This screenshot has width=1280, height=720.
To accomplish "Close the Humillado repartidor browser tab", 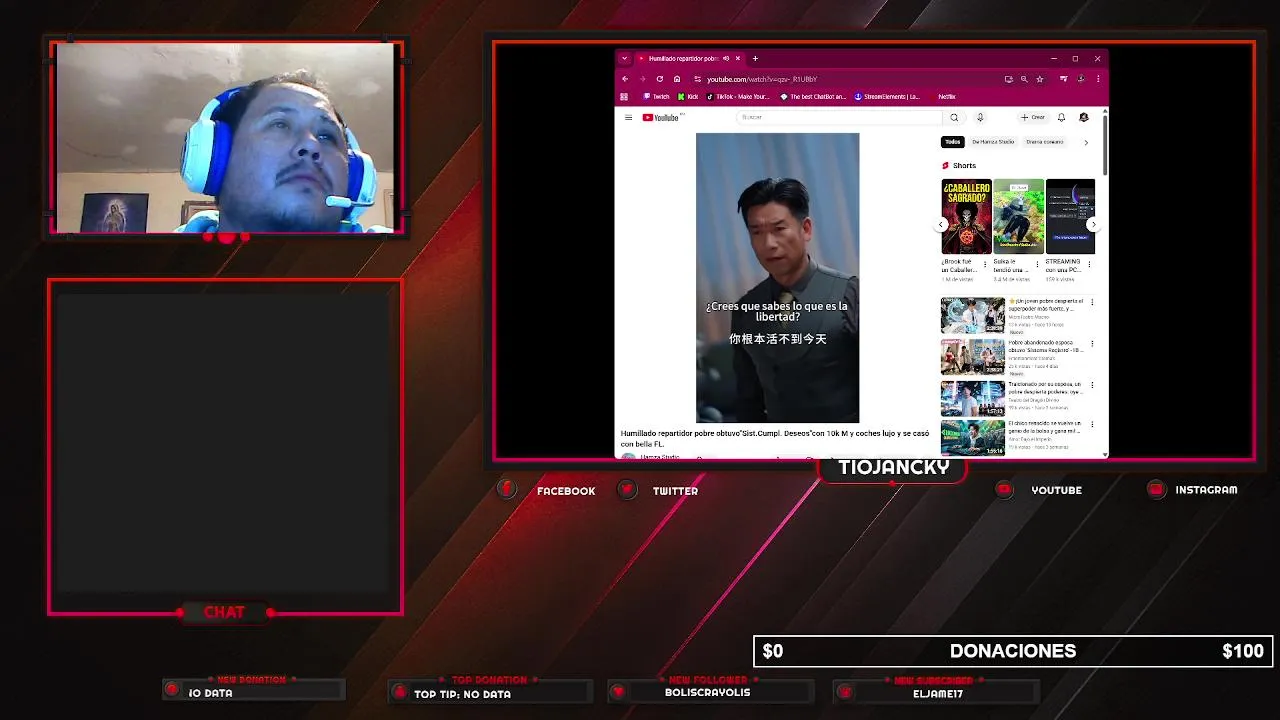I will [738, 58].
